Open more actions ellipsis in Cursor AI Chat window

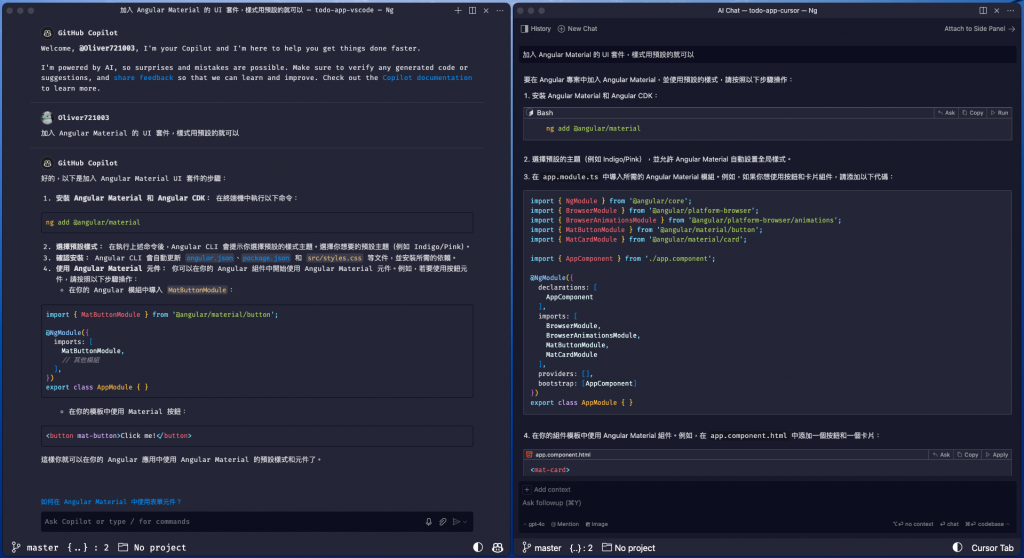click(1010, 10)
